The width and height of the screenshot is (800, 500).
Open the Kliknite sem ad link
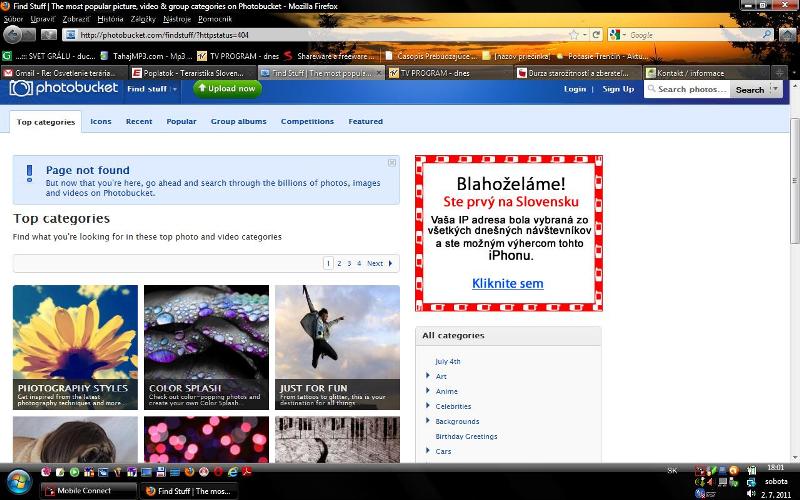(508, 283)
